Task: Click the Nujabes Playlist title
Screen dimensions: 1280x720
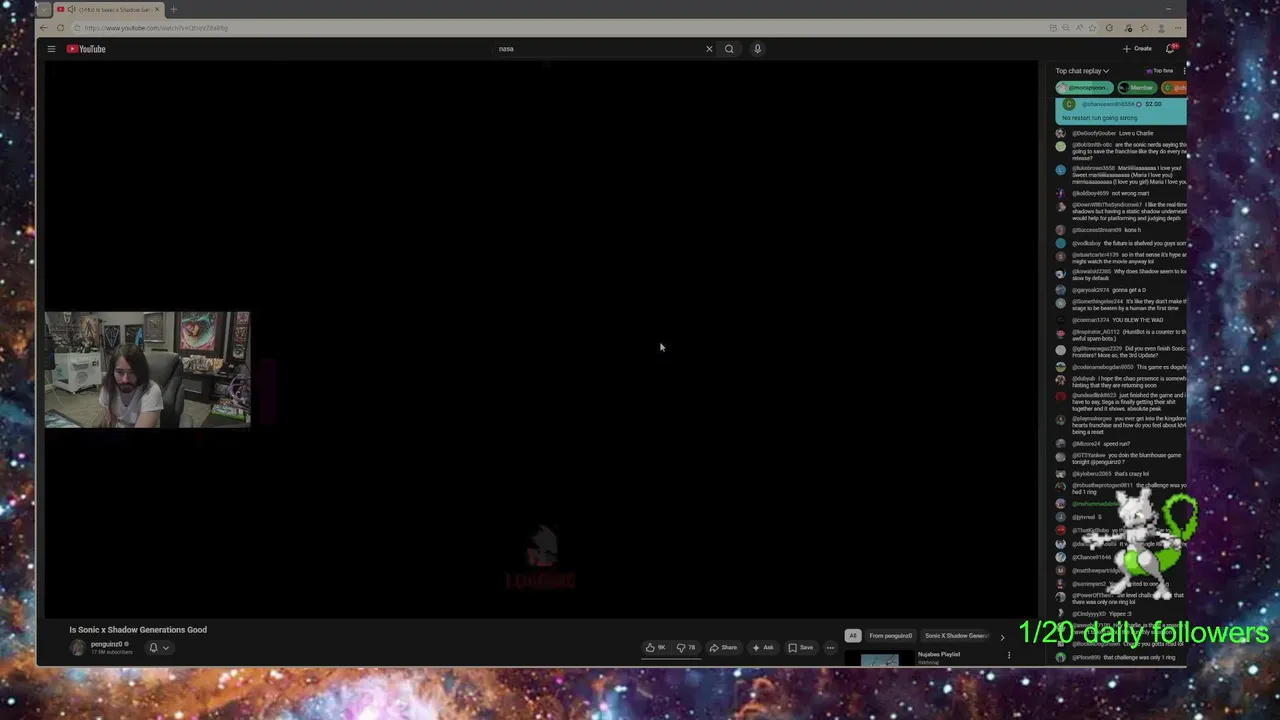Action: pyautogui.click(x=939, y=654)
